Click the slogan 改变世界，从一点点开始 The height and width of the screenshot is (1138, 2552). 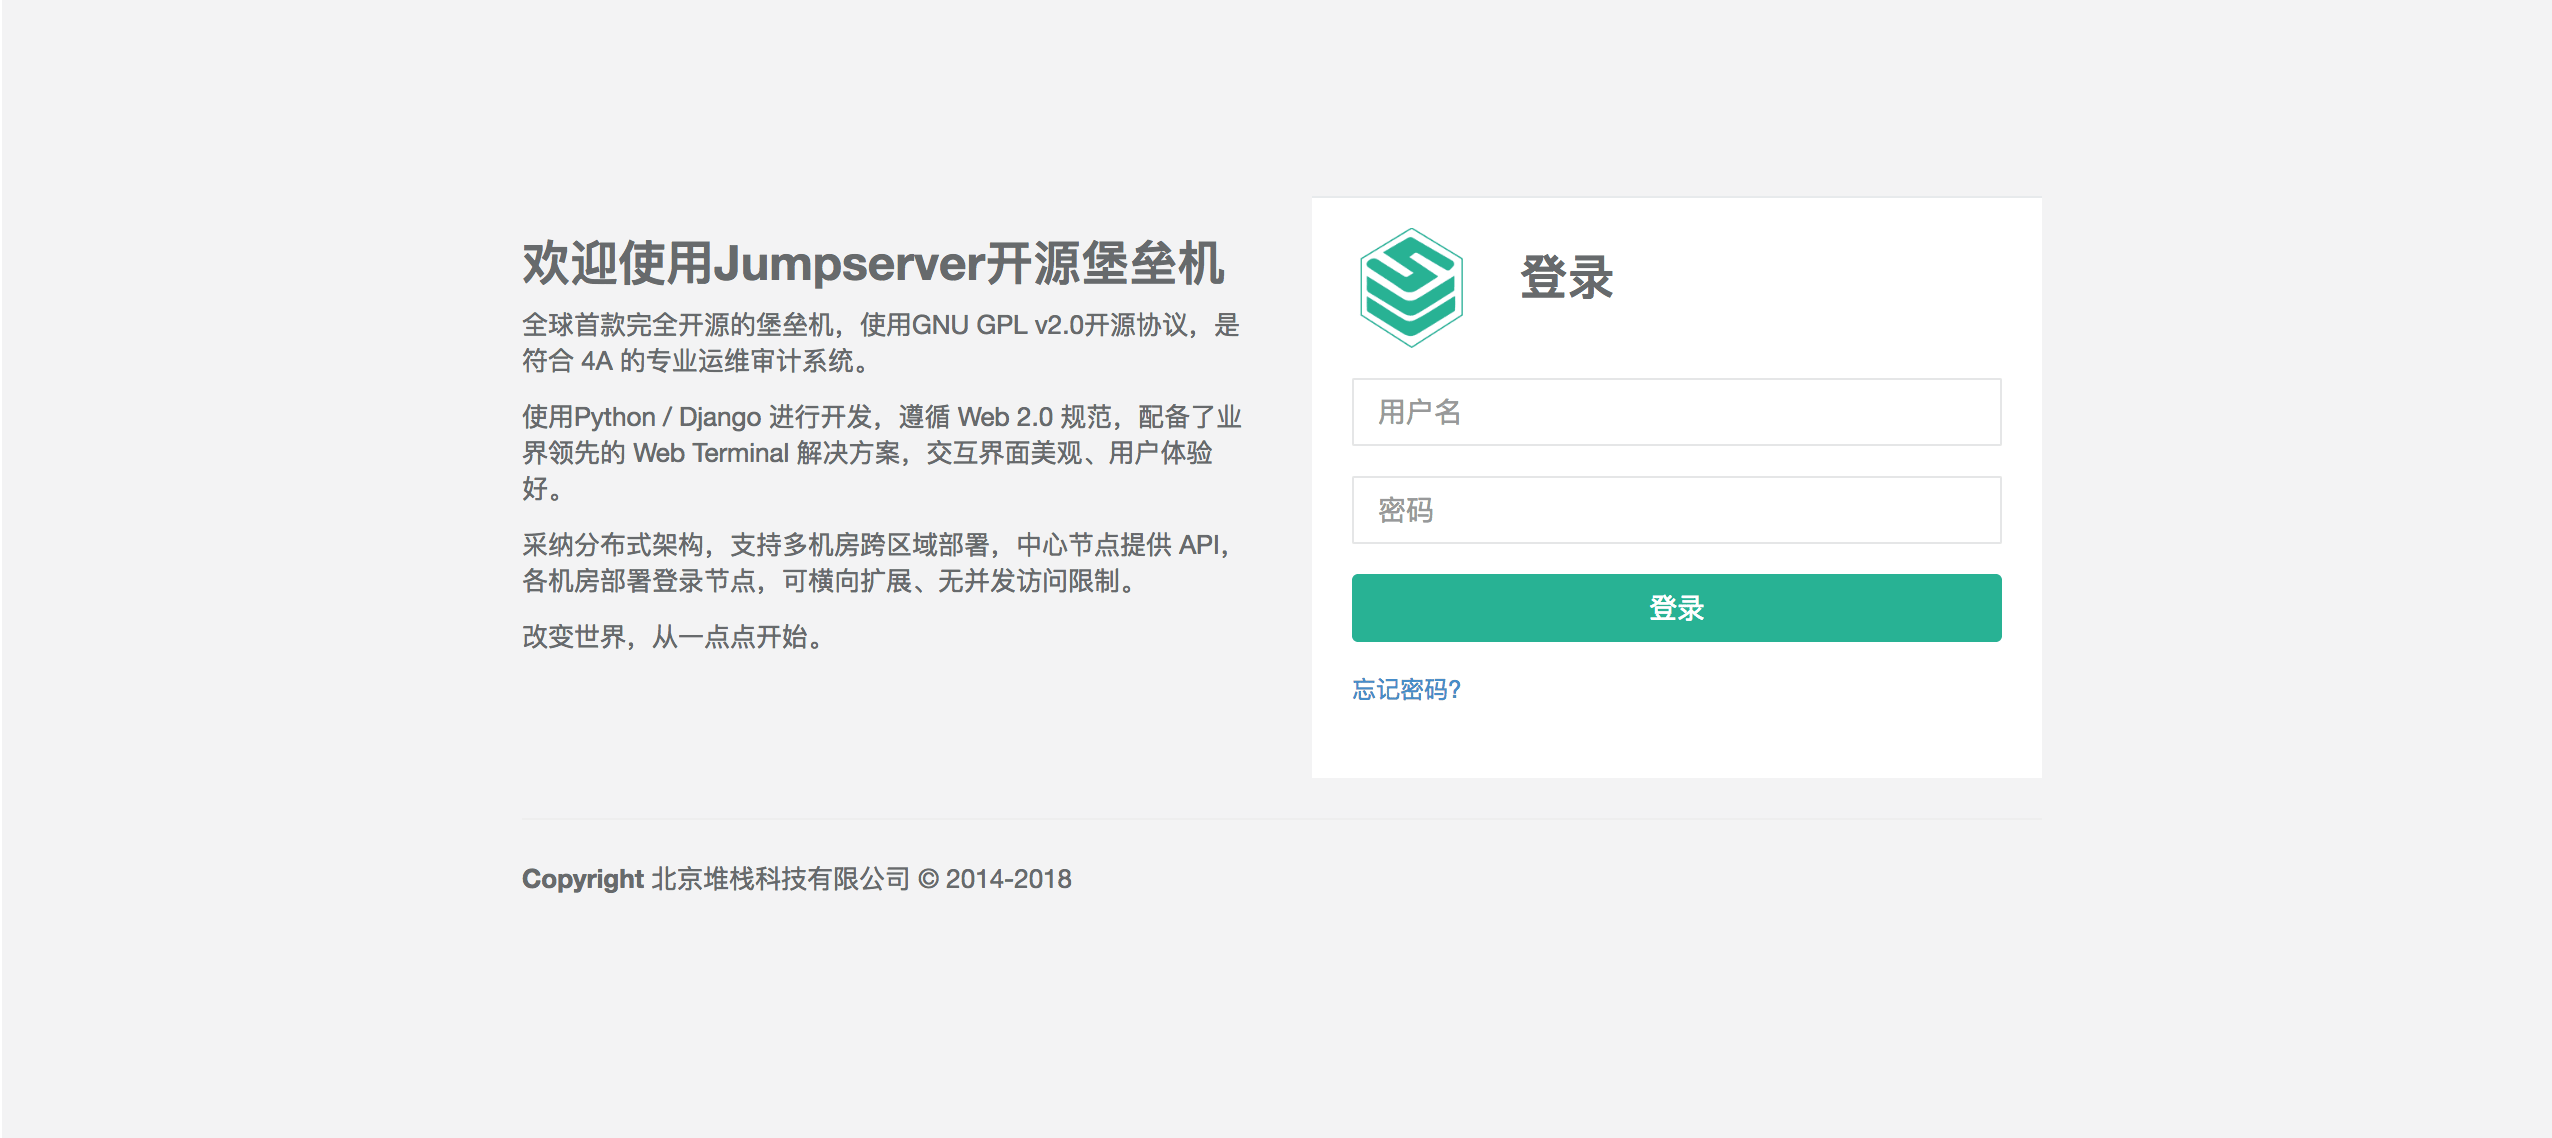point(672,637)
